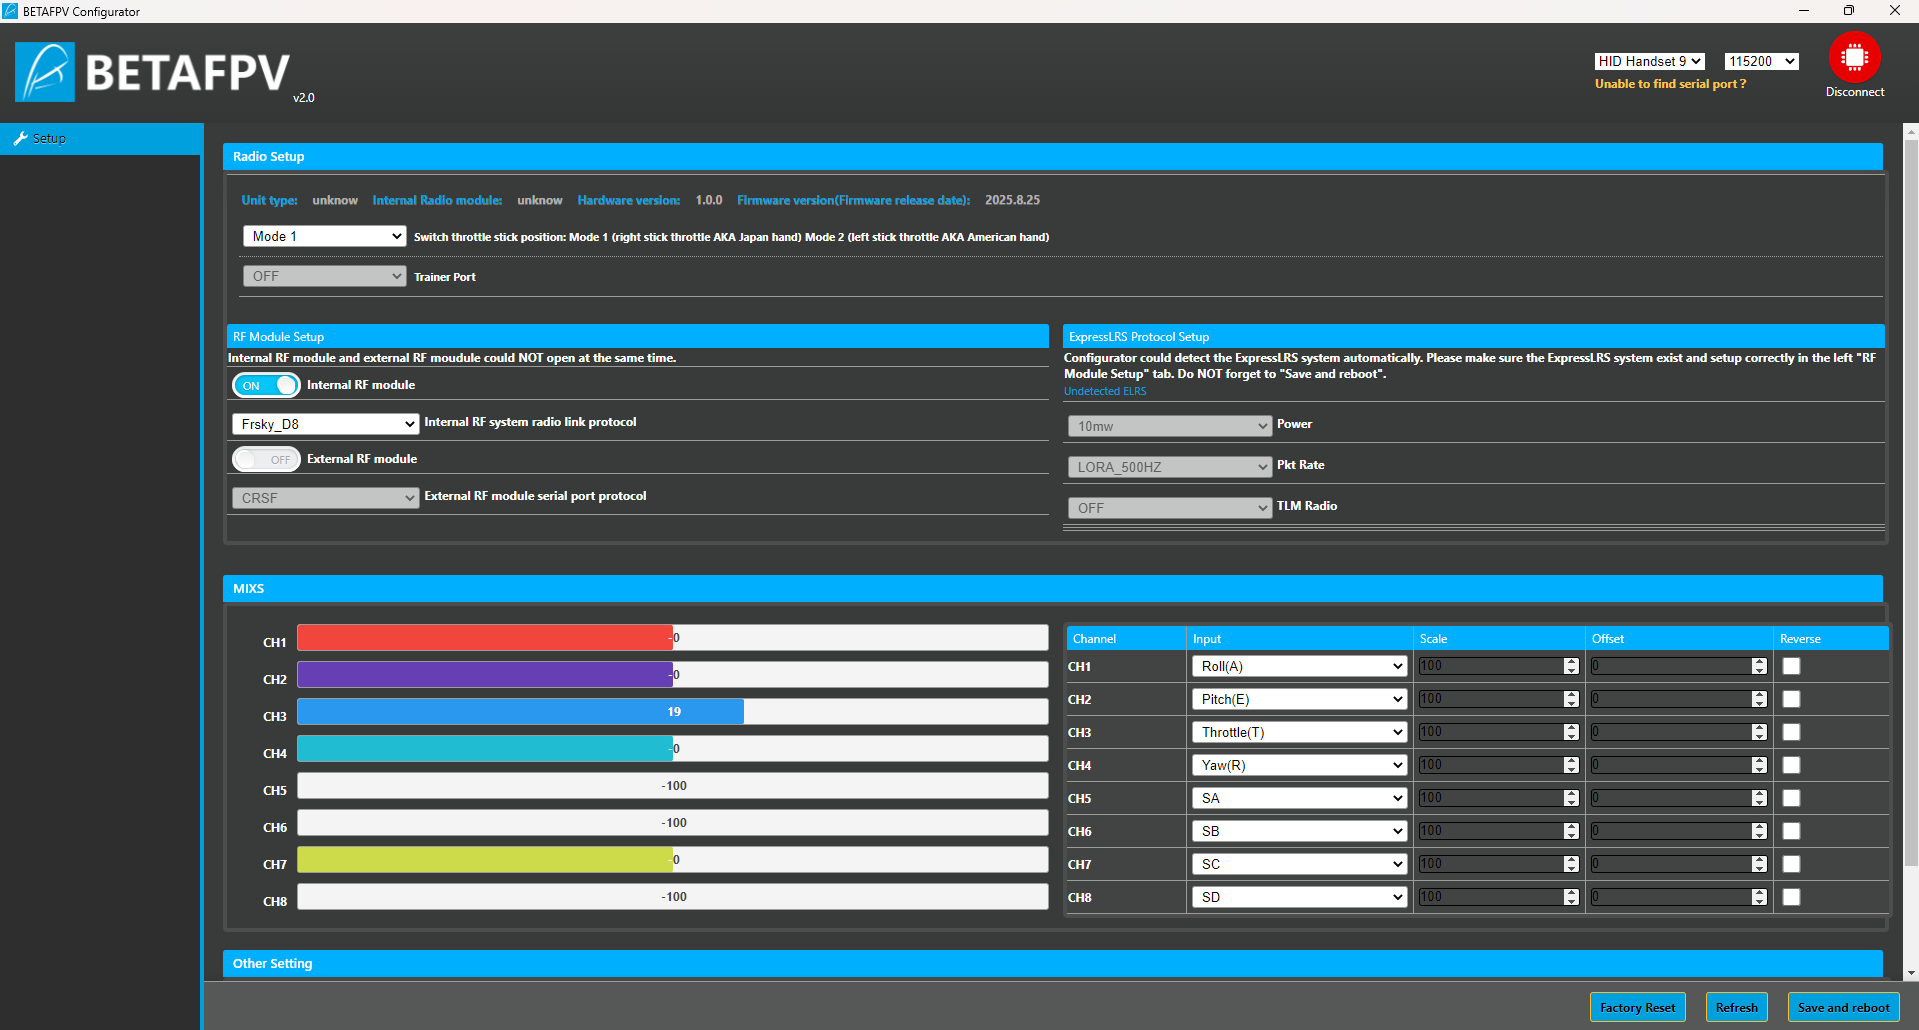This screenshot has width=1919, height=1030.
Task: Open the Frsky_D8 protocol dropdown
Action: (325, 424)
